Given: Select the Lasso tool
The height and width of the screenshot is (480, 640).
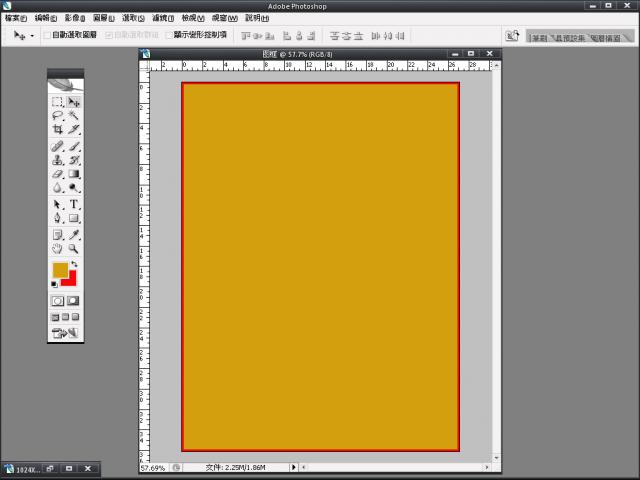Looking at the screenshot, I should (x=58, y=116).
